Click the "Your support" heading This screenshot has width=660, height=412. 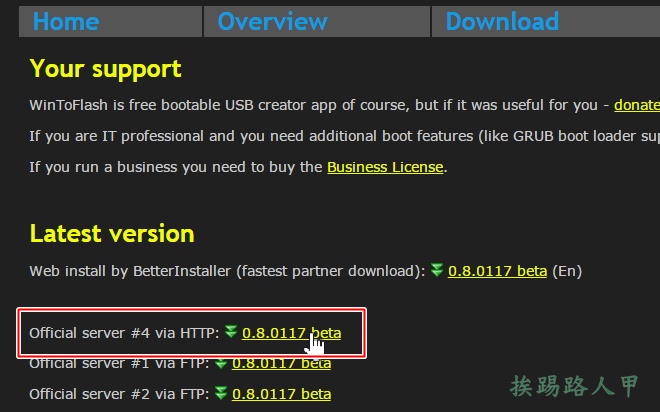click(x=105, y=68)
